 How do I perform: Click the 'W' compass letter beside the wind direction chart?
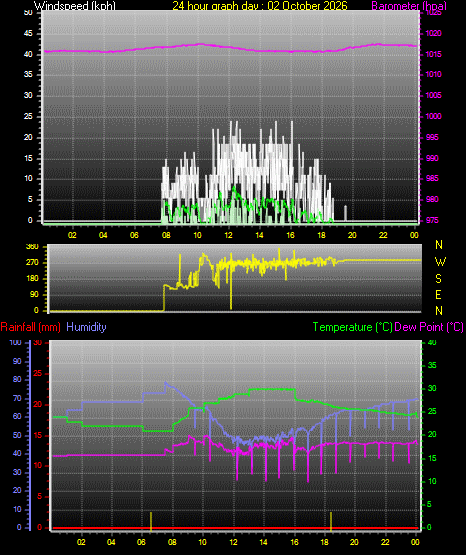pyautogui.click(x=440, y=262)
